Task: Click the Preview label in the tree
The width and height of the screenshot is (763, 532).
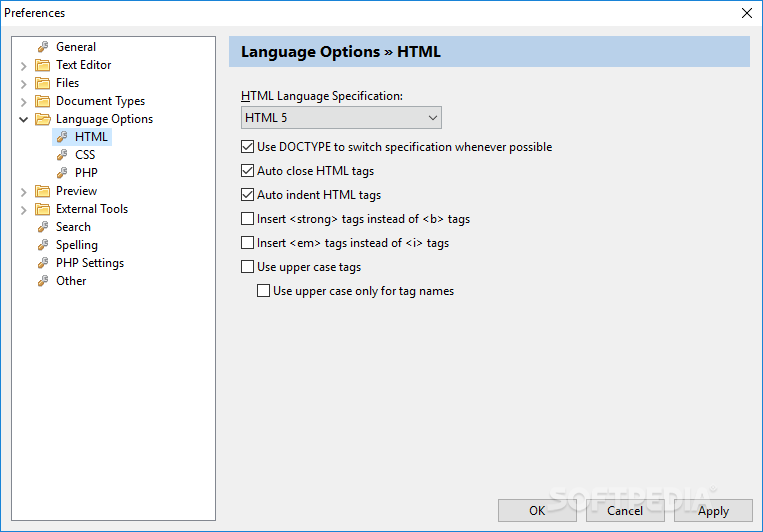Action: 76,191
